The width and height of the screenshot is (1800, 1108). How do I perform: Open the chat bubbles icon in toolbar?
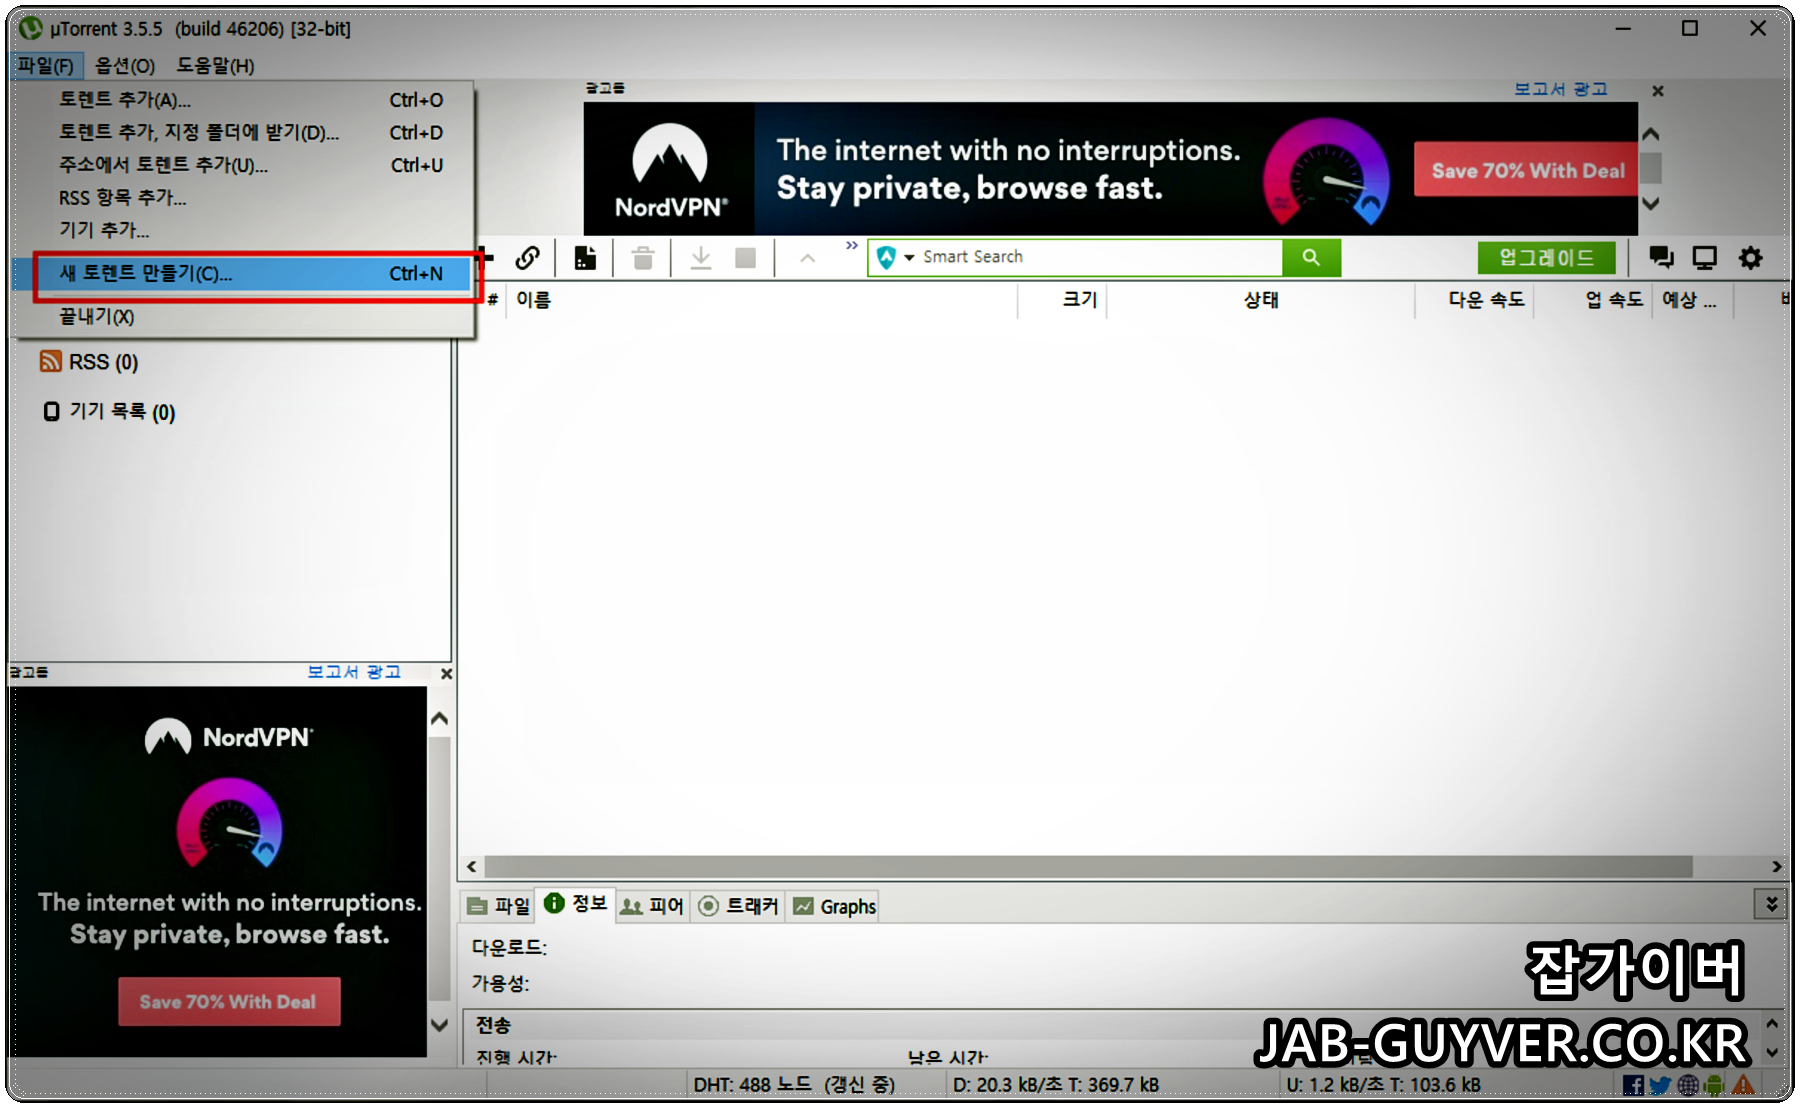[x=1661, y=258]
